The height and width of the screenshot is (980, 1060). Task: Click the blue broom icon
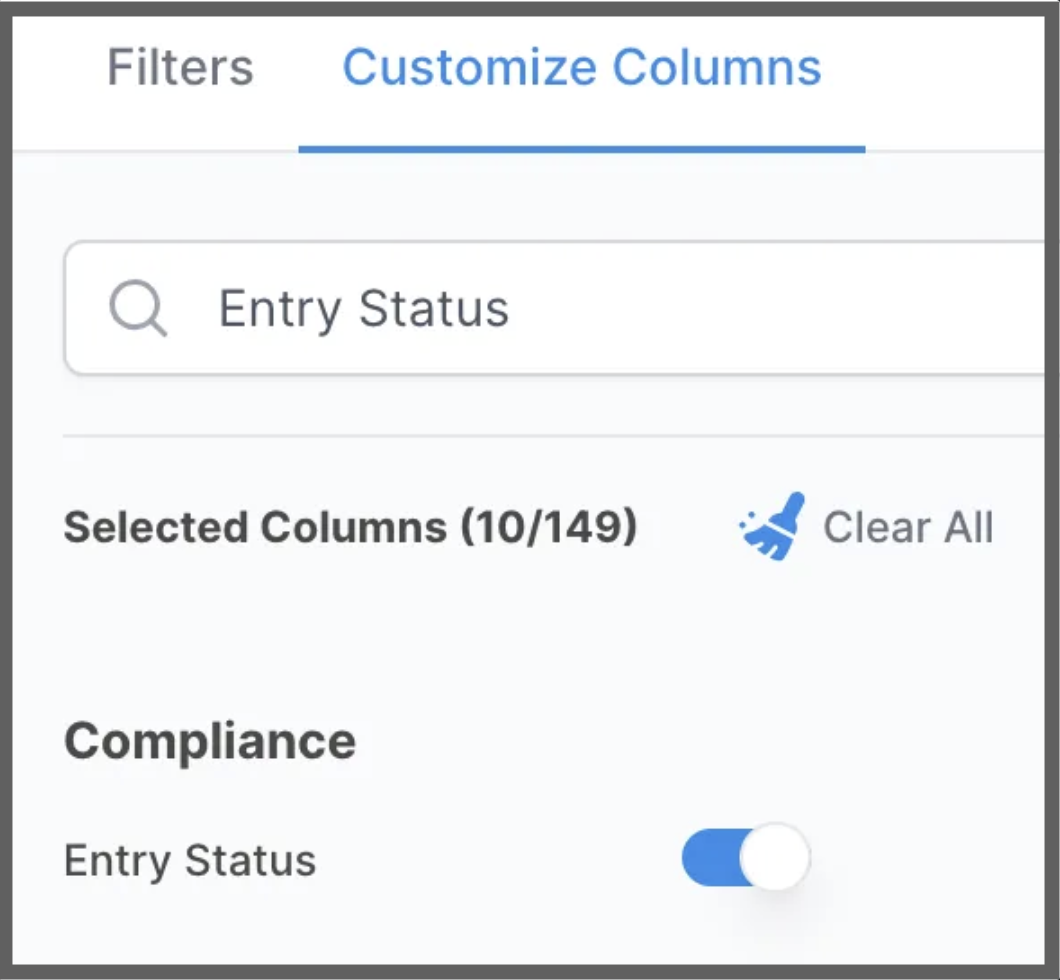[773, 526]
